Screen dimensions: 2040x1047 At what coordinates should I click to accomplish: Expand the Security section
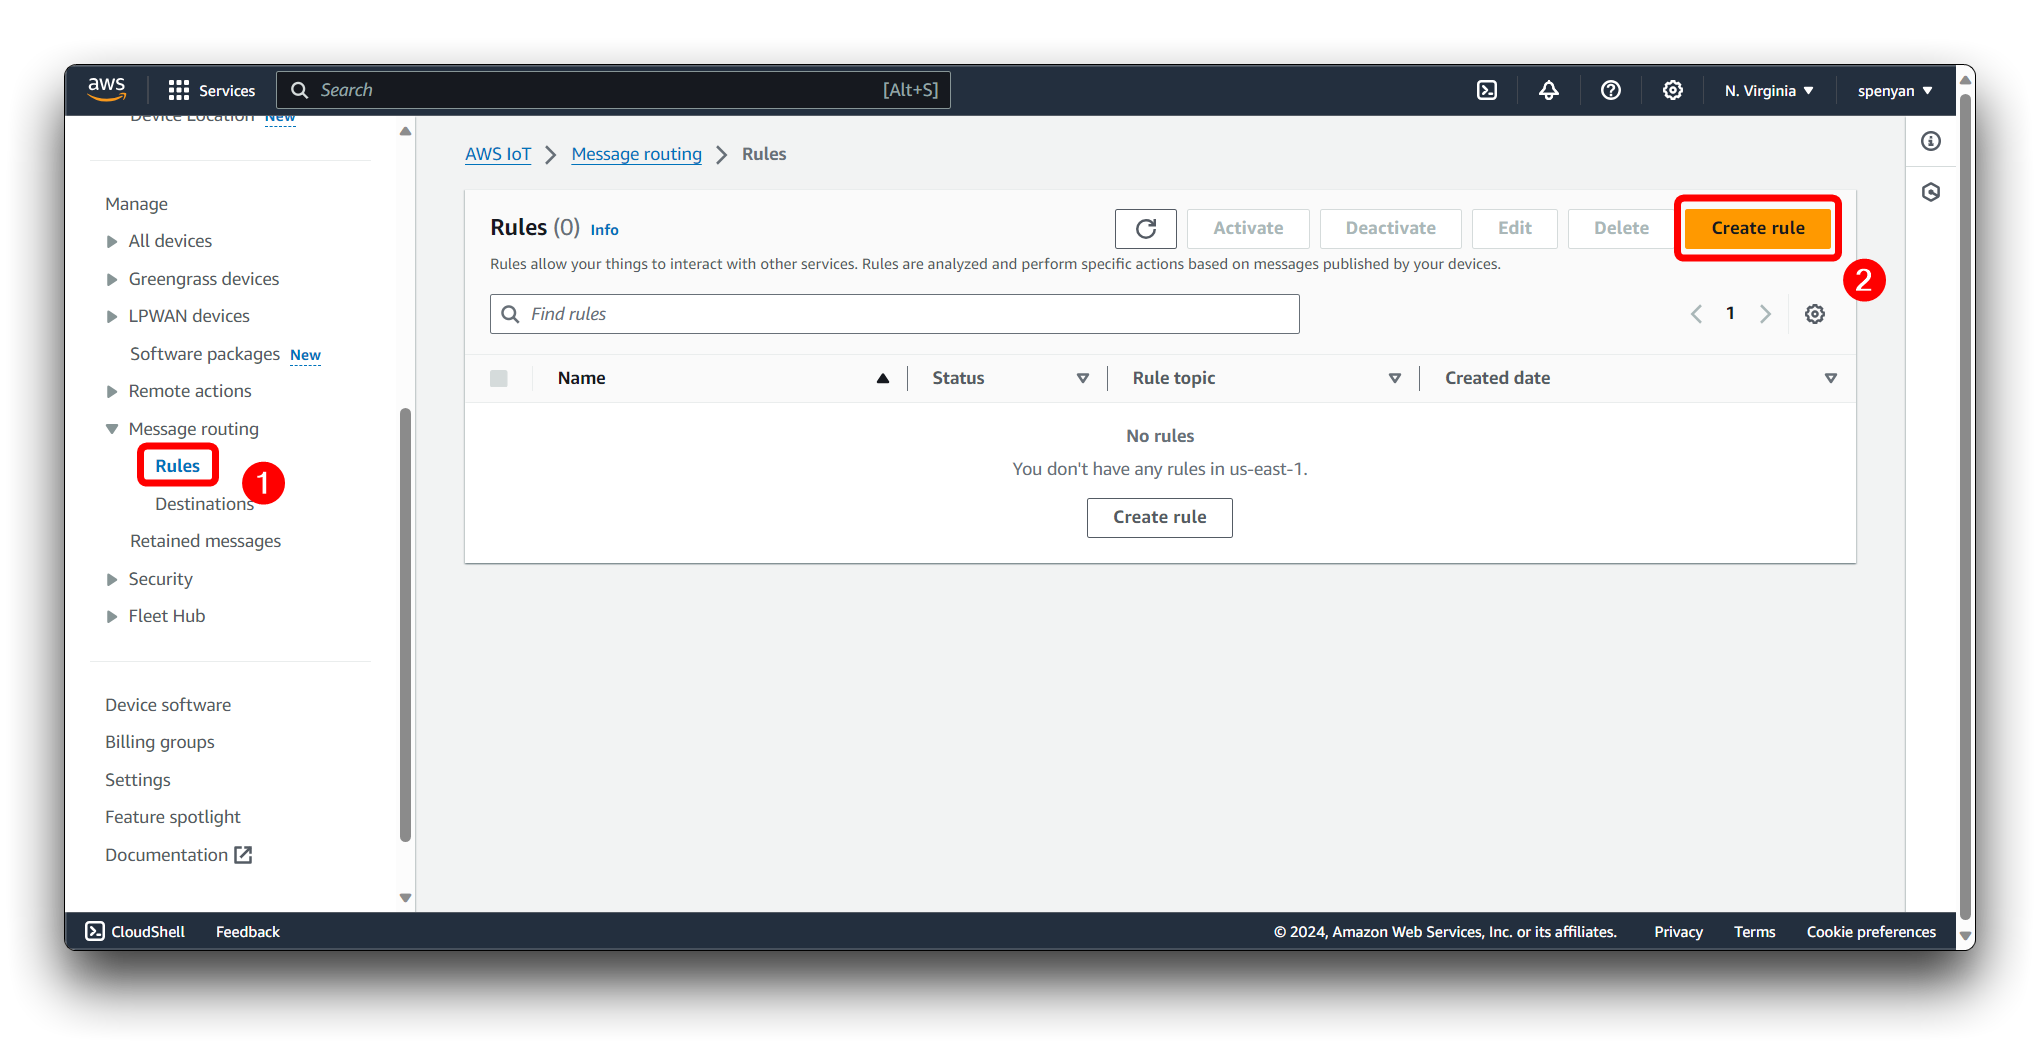pos(112,579)
